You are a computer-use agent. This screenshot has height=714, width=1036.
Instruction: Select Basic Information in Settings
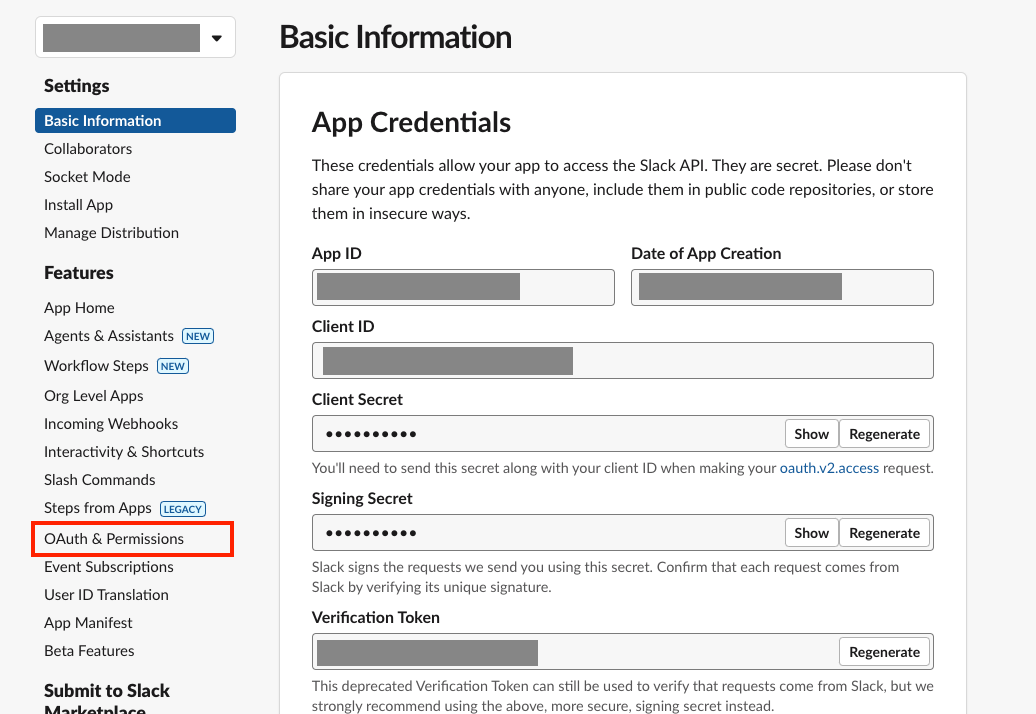click(135, 121)
